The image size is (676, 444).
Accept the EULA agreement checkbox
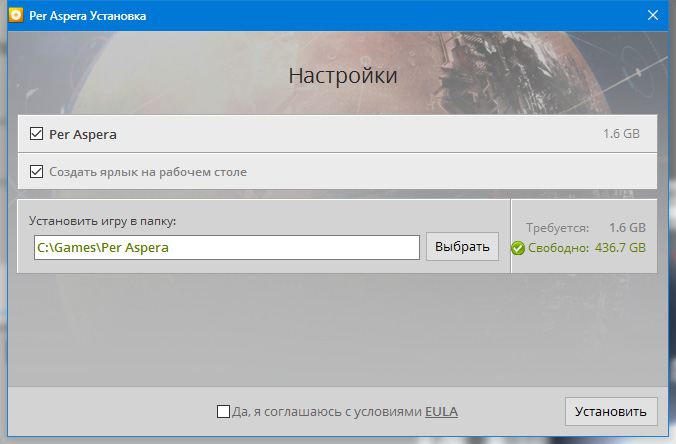(223, 411)
